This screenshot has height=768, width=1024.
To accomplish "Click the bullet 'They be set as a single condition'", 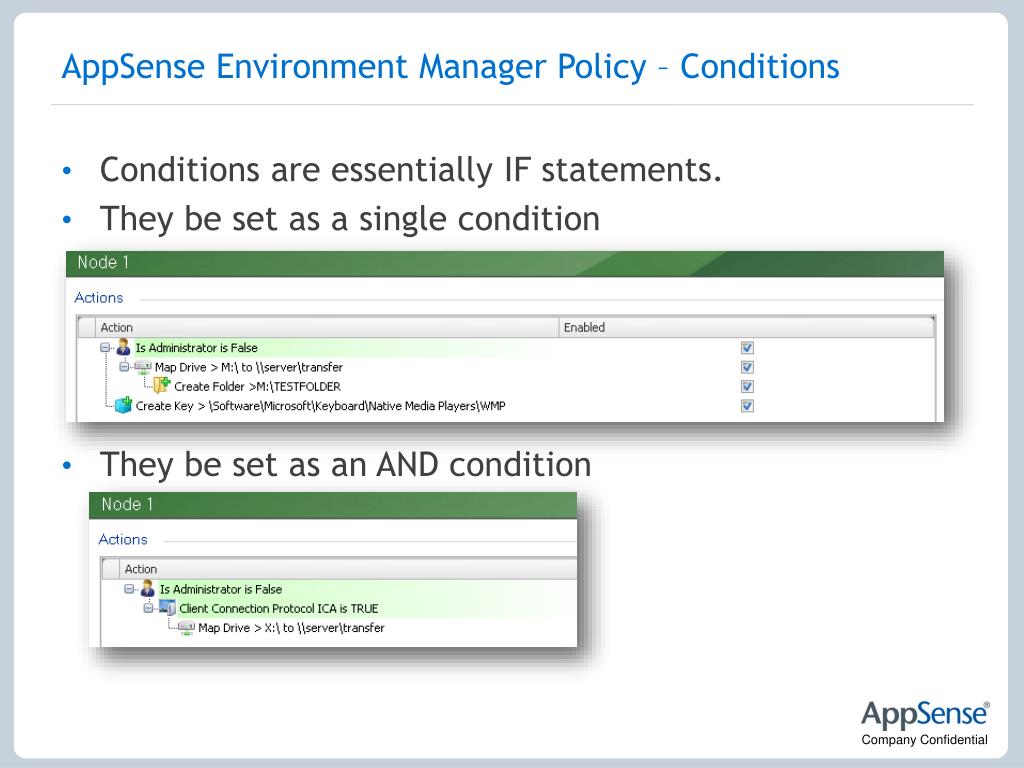I will [x=349, y=219].
